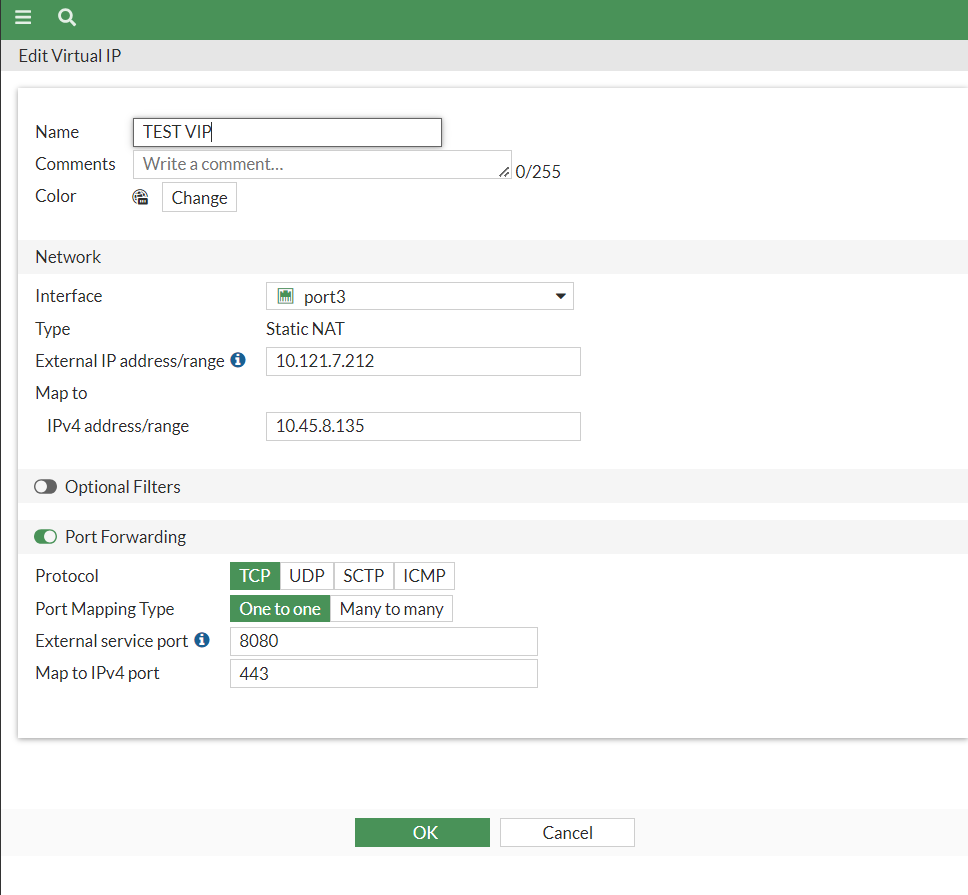968x895 pixels.
Task: Click the search magnifier icon
Action: [67, 17]
